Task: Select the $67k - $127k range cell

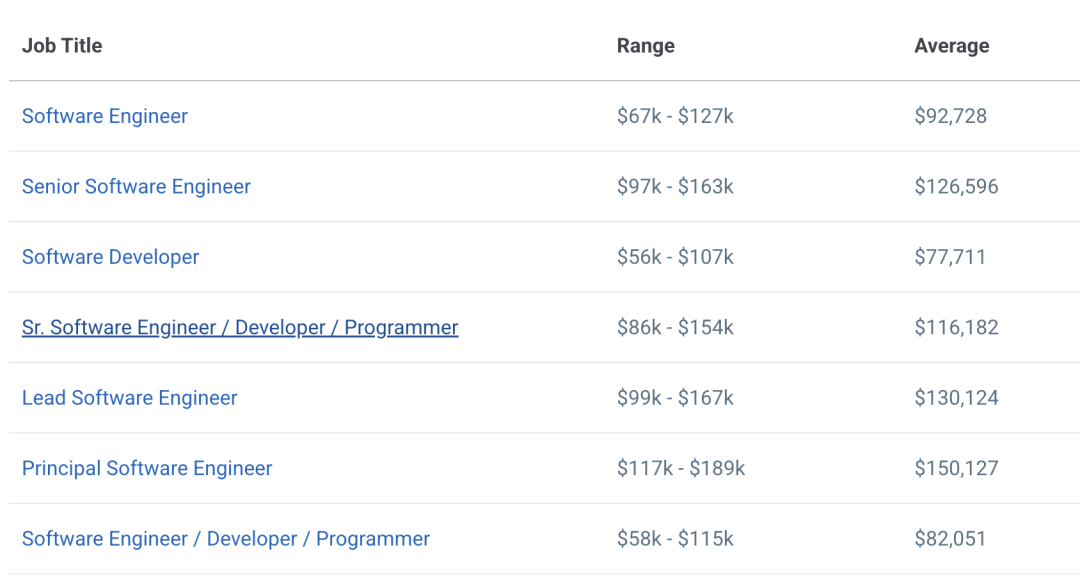Action: pyautogui.click(x=675, y=116)
